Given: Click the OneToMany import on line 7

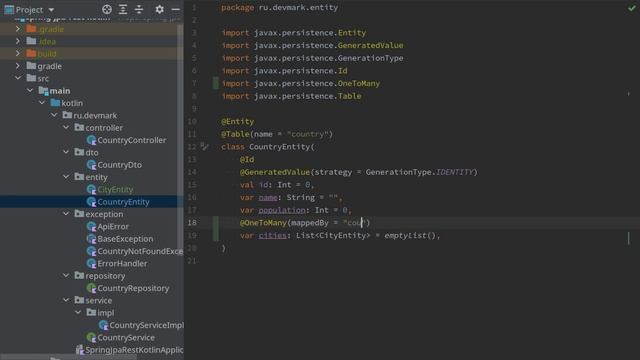Looking at the screenshot, I should pos(358,83).
